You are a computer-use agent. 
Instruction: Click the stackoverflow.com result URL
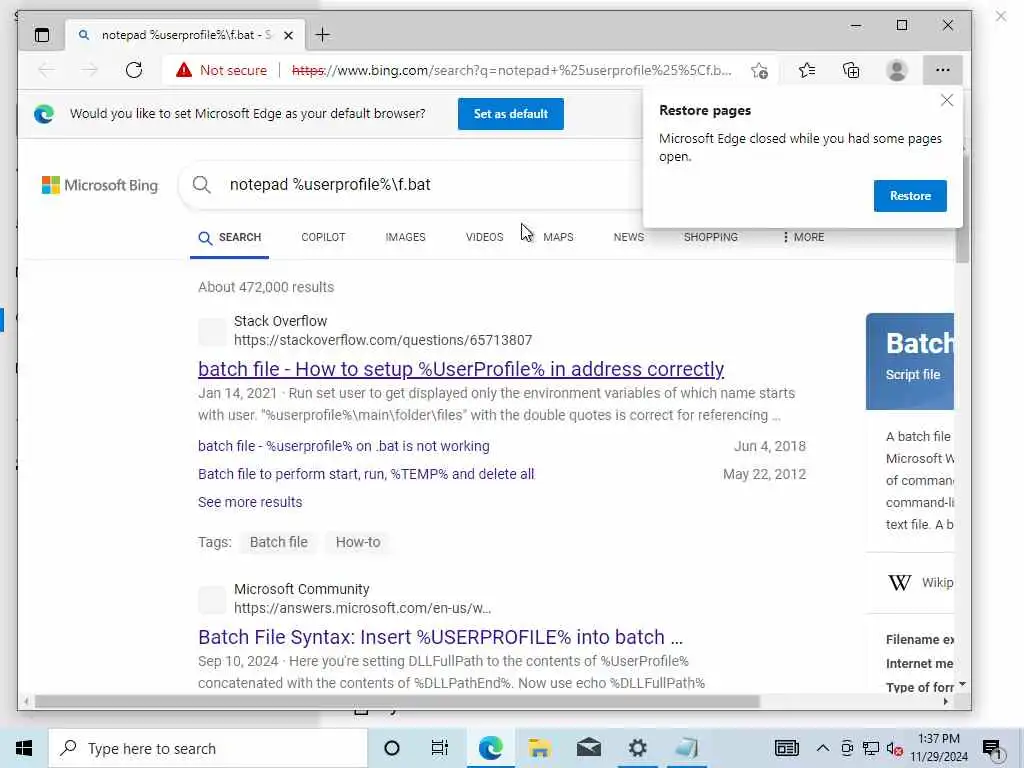pos(383,340)
